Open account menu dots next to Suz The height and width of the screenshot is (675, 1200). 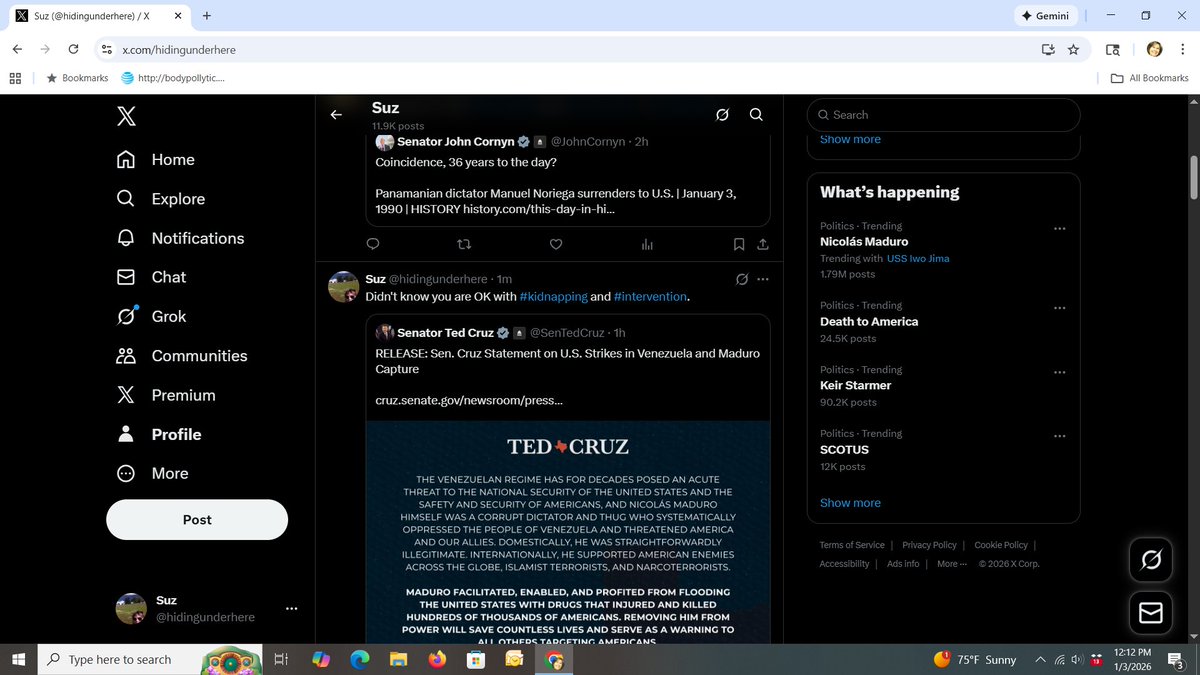(291, 608)
